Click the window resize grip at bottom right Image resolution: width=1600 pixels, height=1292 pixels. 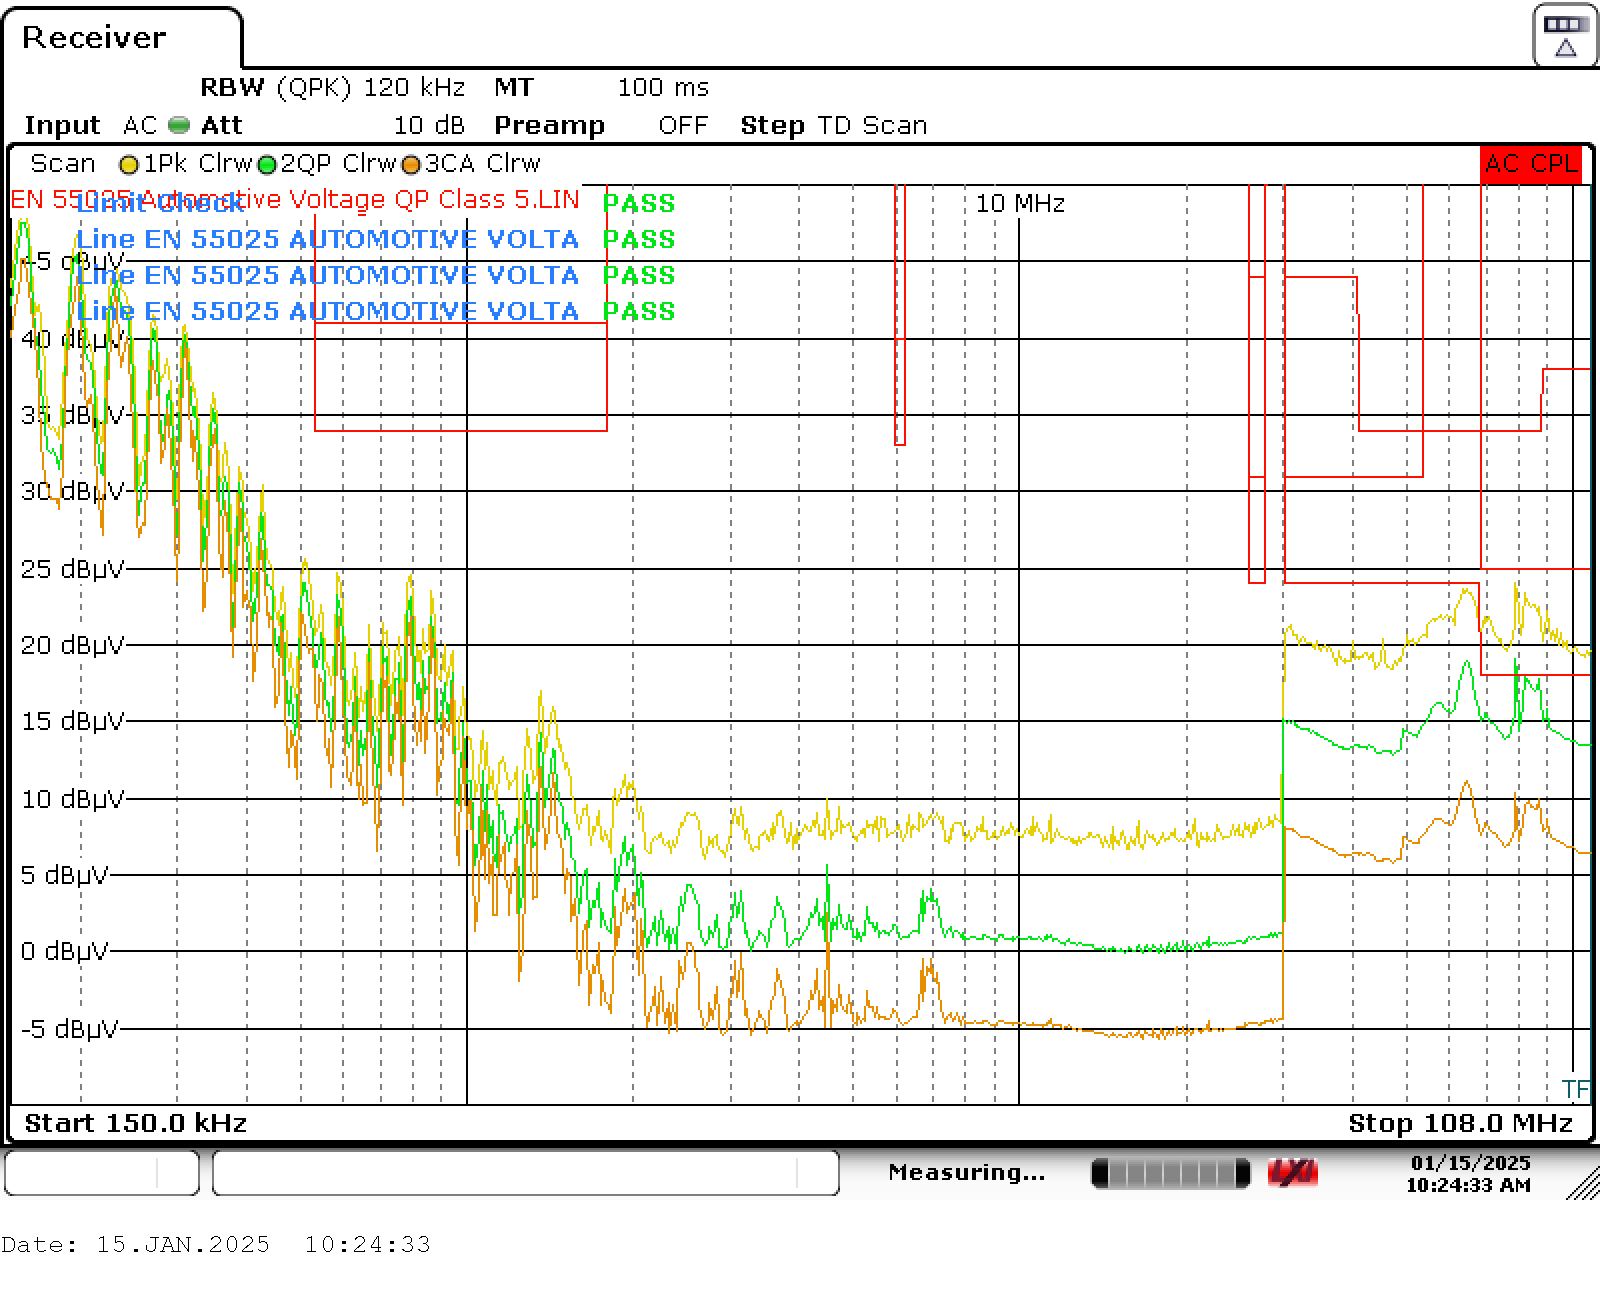tap(1582, 1182)
